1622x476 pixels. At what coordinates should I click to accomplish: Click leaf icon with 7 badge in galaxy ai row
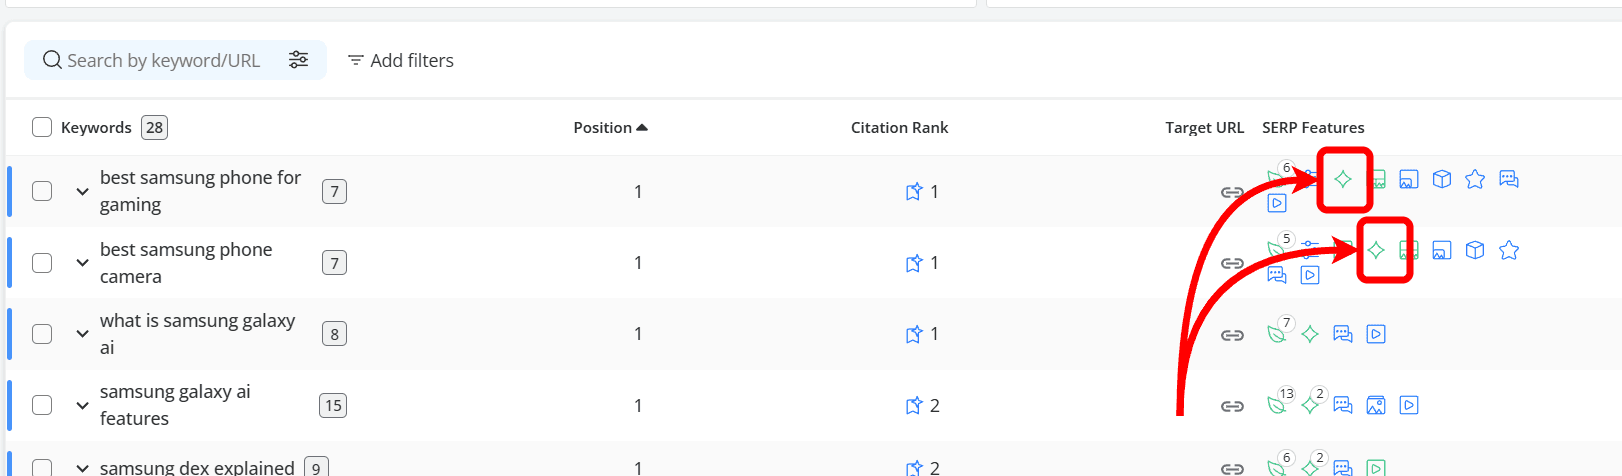(x=1278, y=332)
